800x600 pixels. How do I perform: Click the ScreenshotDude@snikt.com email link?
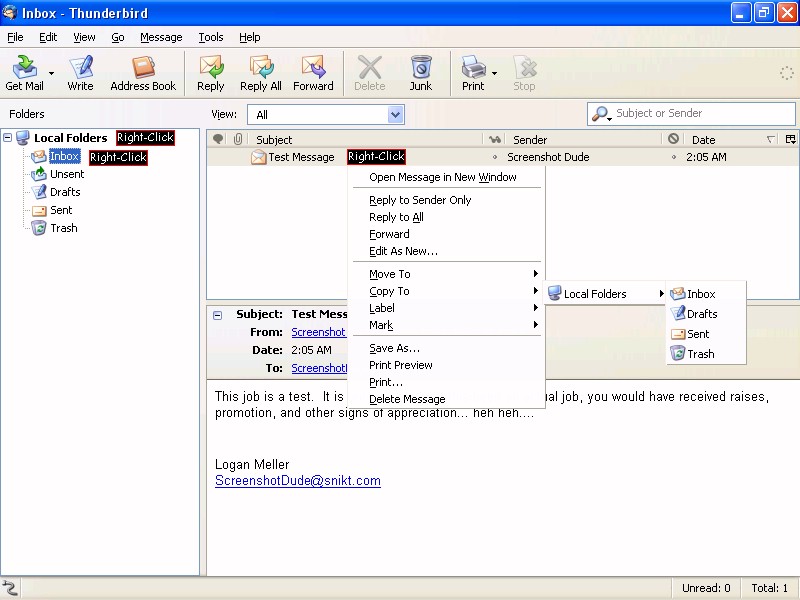[298, 481]
